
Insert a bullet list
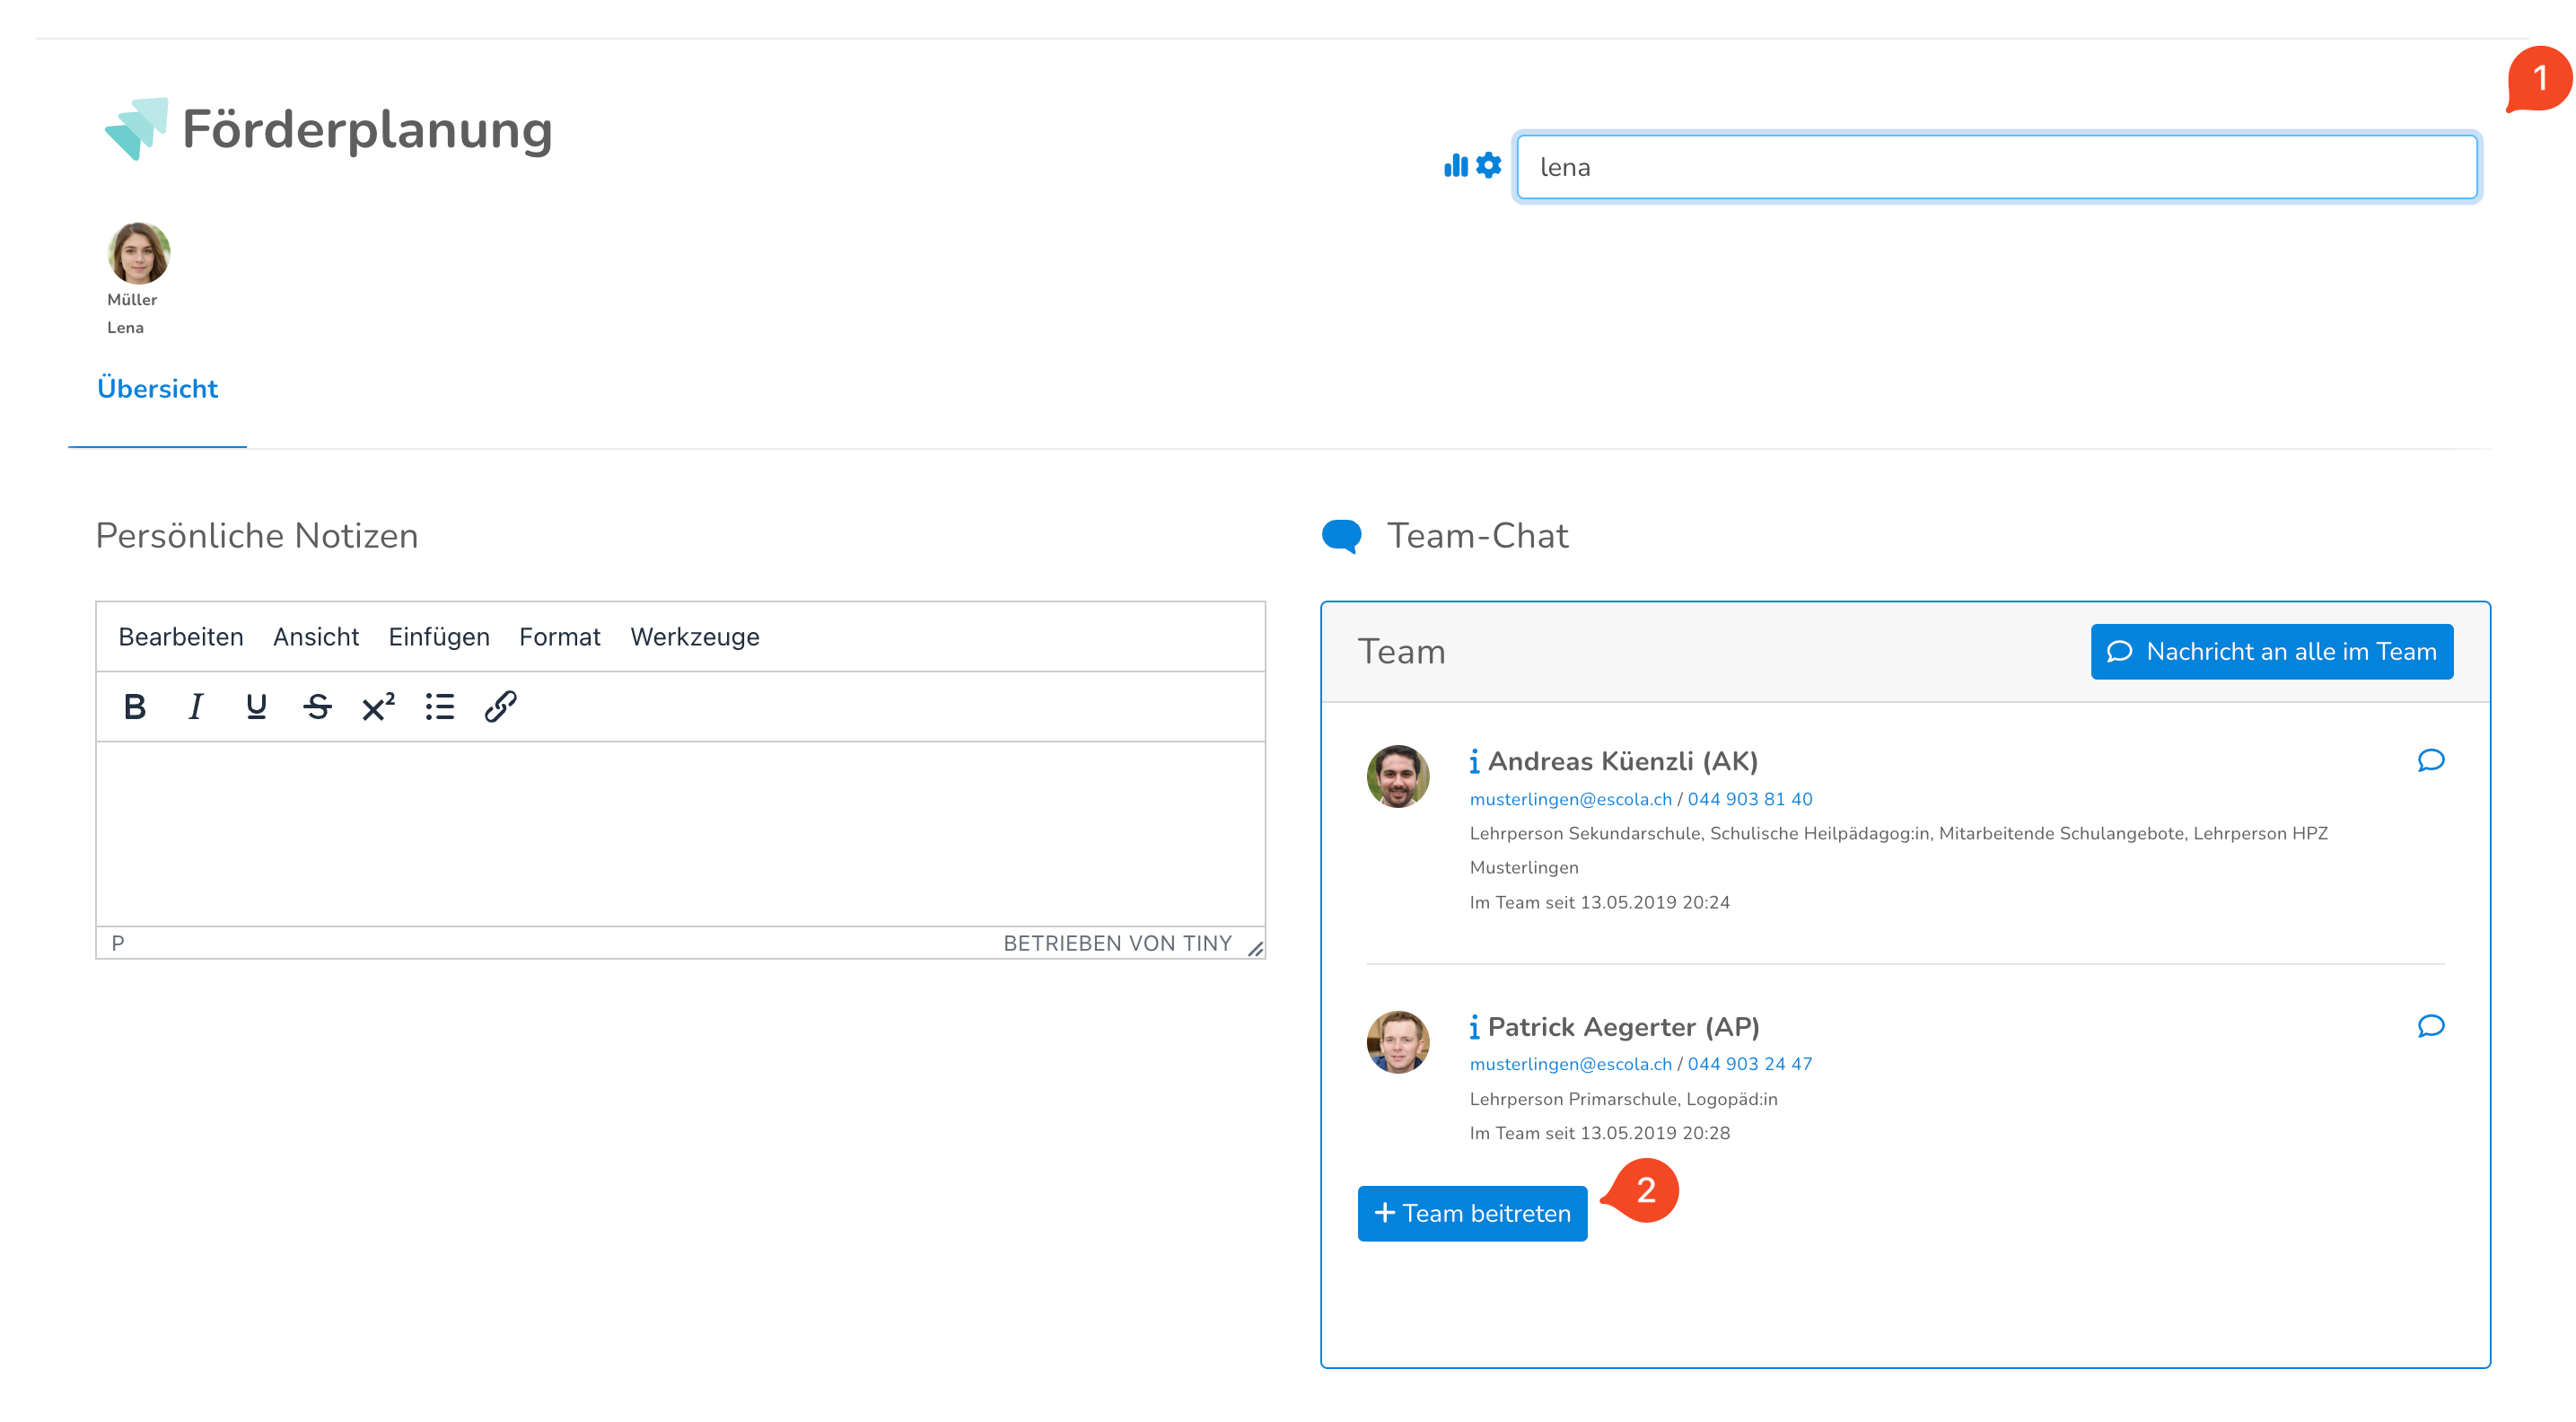[x=439, y=707]
